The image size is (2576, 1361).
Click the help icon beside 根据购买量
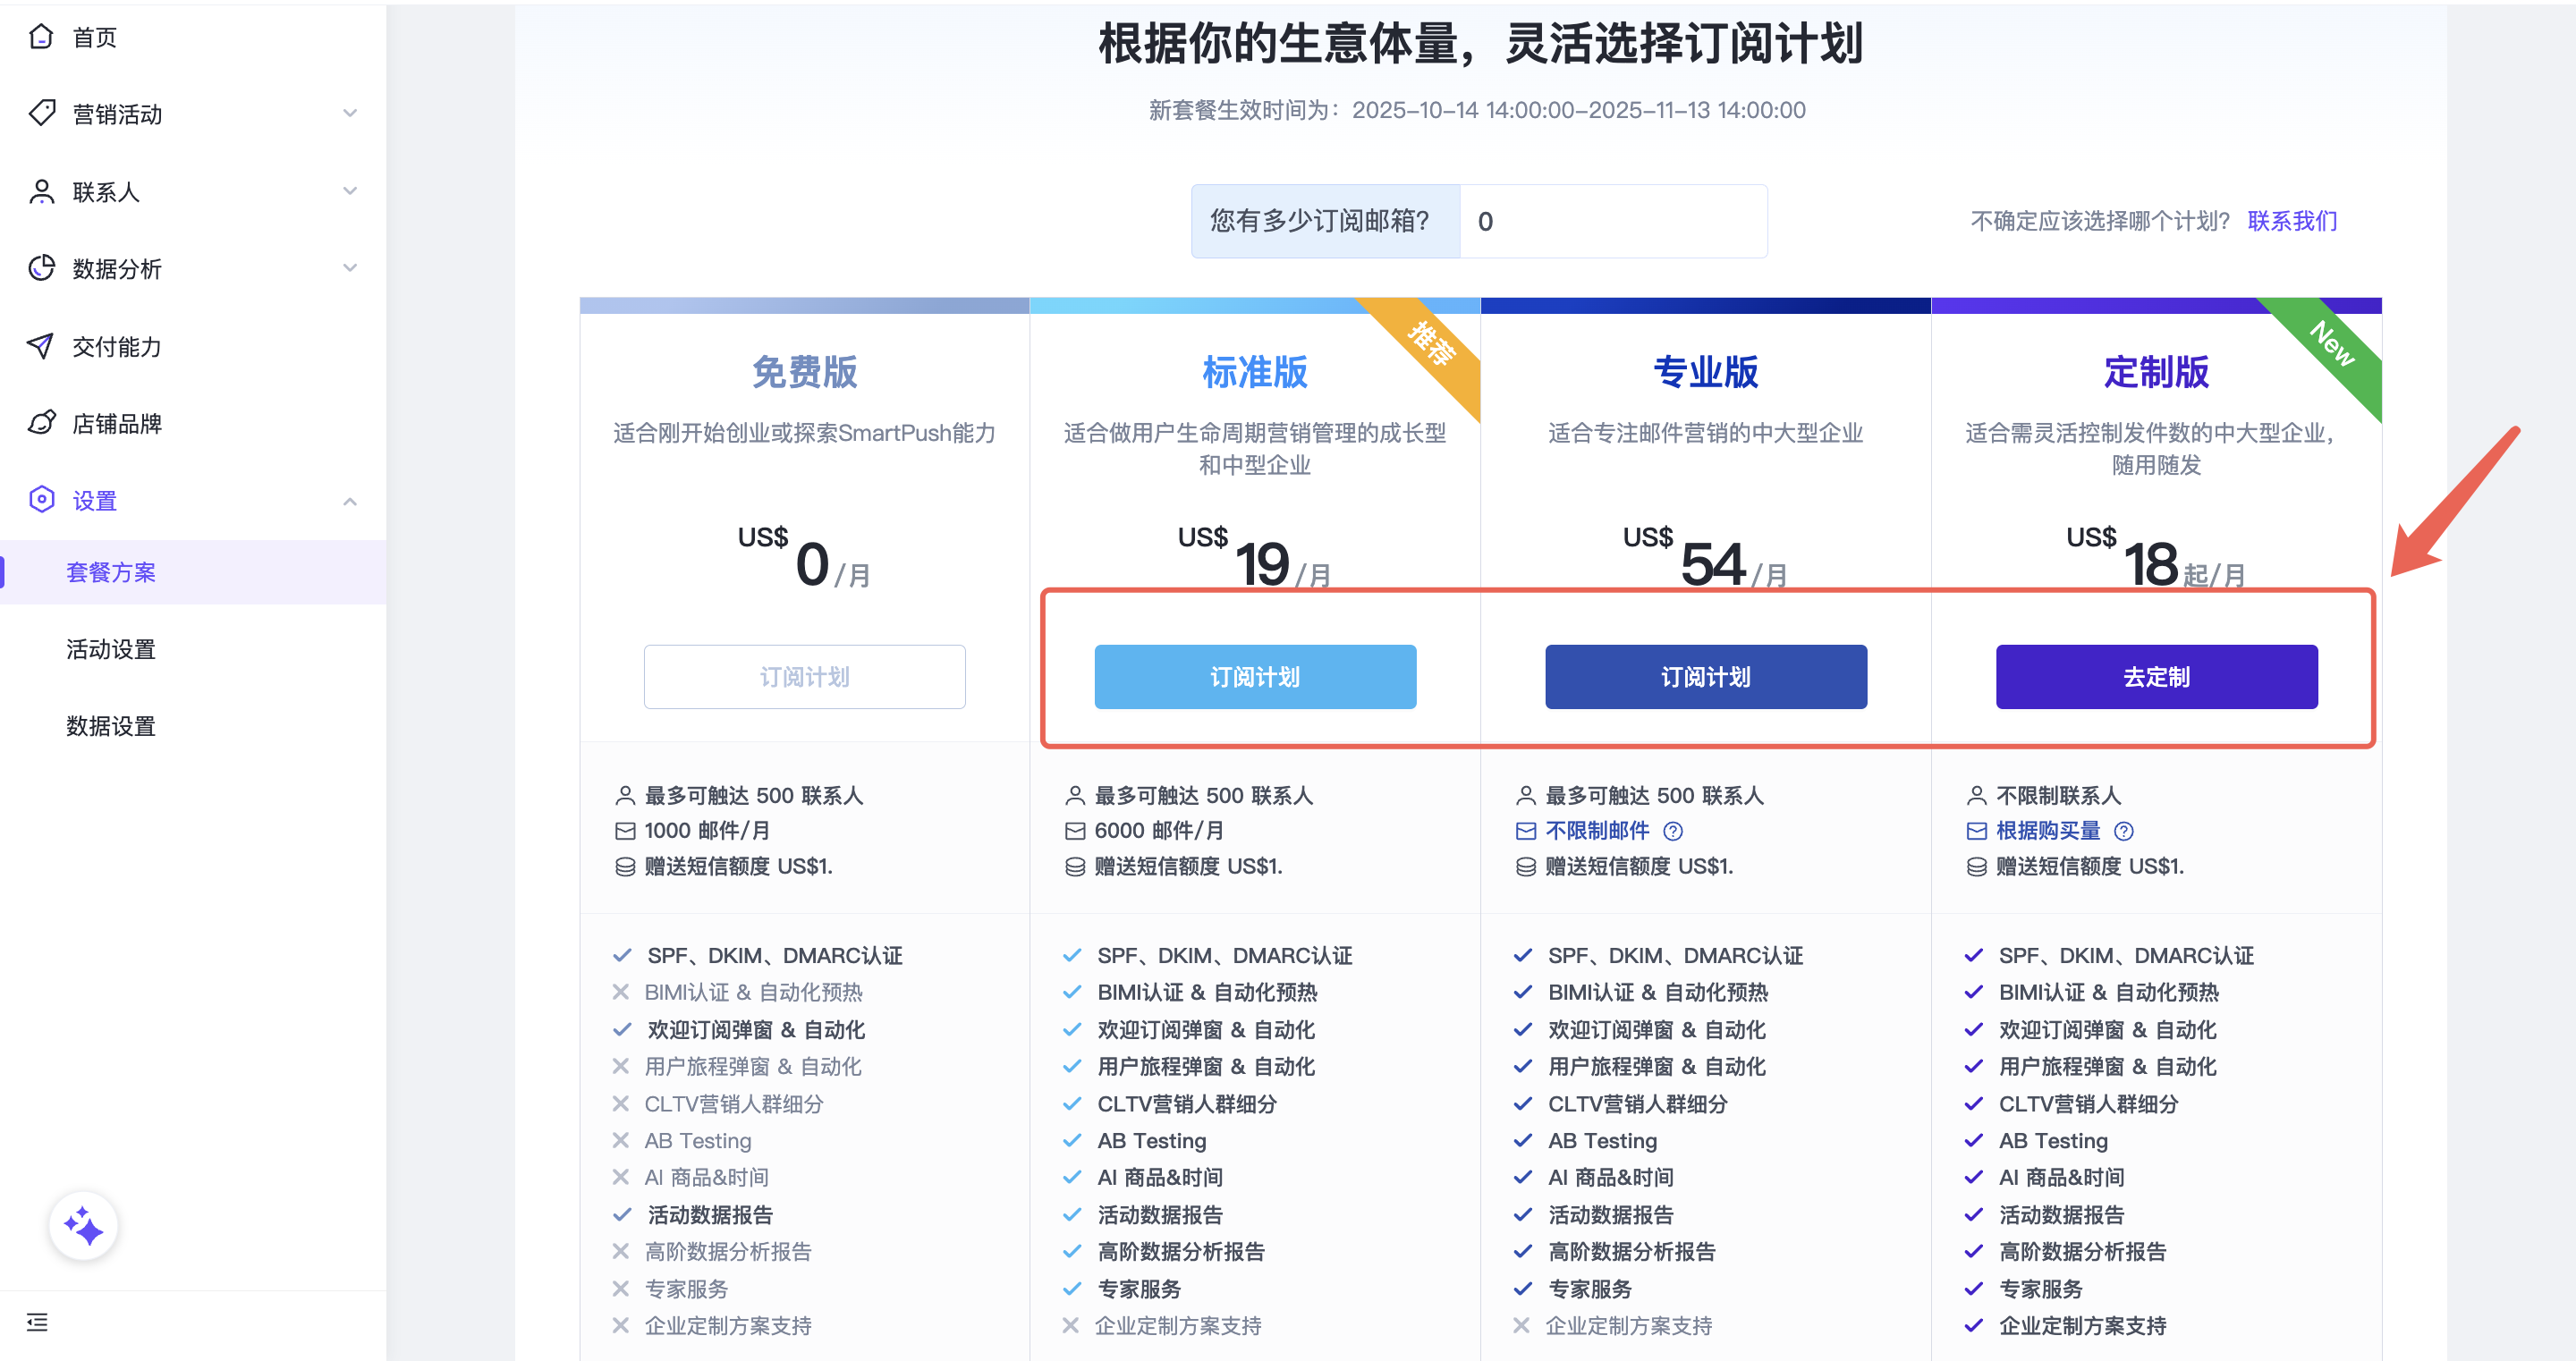(x=2125, y=831)
